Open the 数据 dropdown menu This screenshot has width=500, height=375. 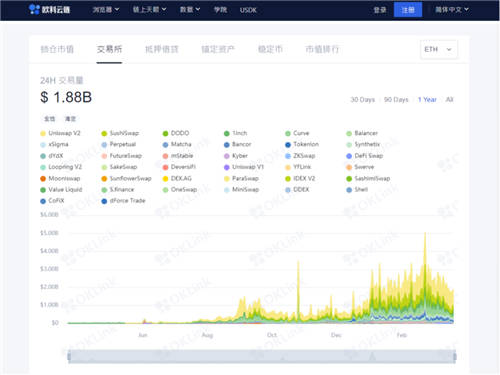tap(190, 9)
